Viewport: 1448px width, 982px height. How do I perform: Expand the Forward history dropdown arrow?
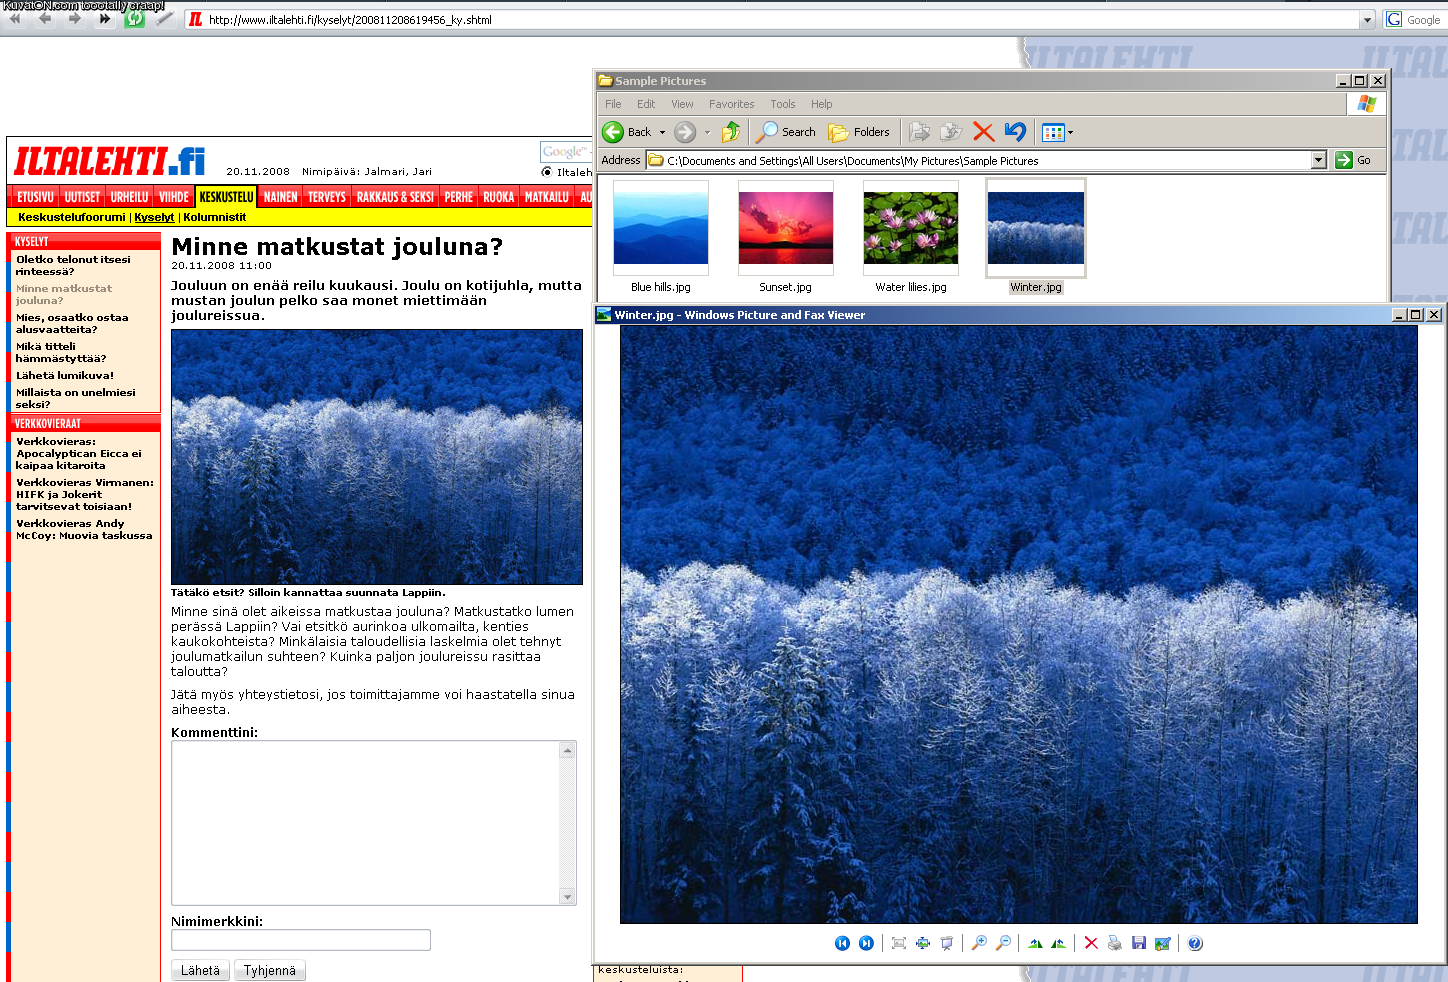[707, 132]
